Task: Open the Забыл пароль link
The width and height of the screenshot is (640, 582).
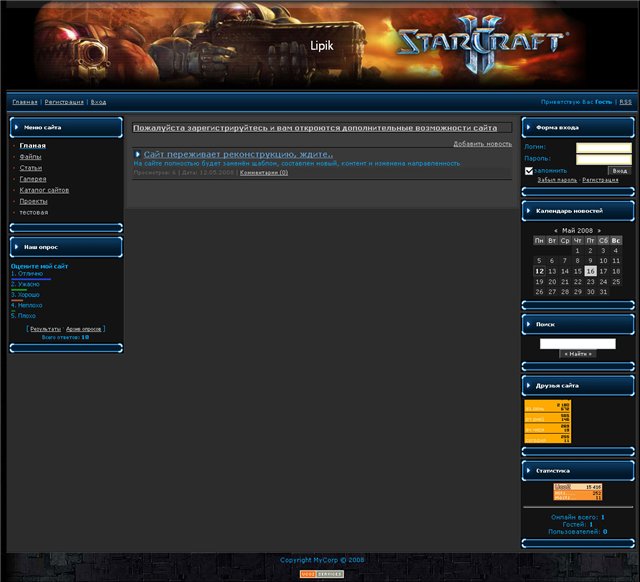Action: coord(557,180)
